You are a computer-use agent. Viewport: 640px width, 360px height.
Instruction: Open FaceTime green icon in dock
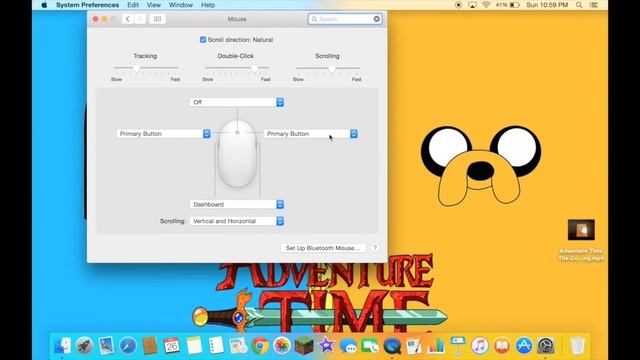tap(370, 346)
